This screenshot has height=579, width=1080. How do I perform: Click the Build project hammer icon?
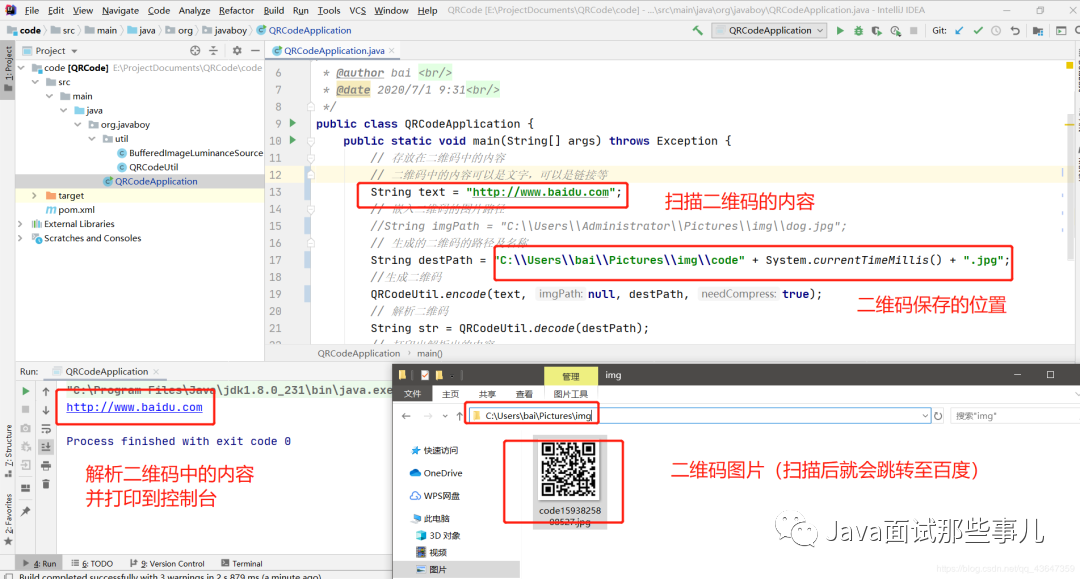[x=698, y=30]
